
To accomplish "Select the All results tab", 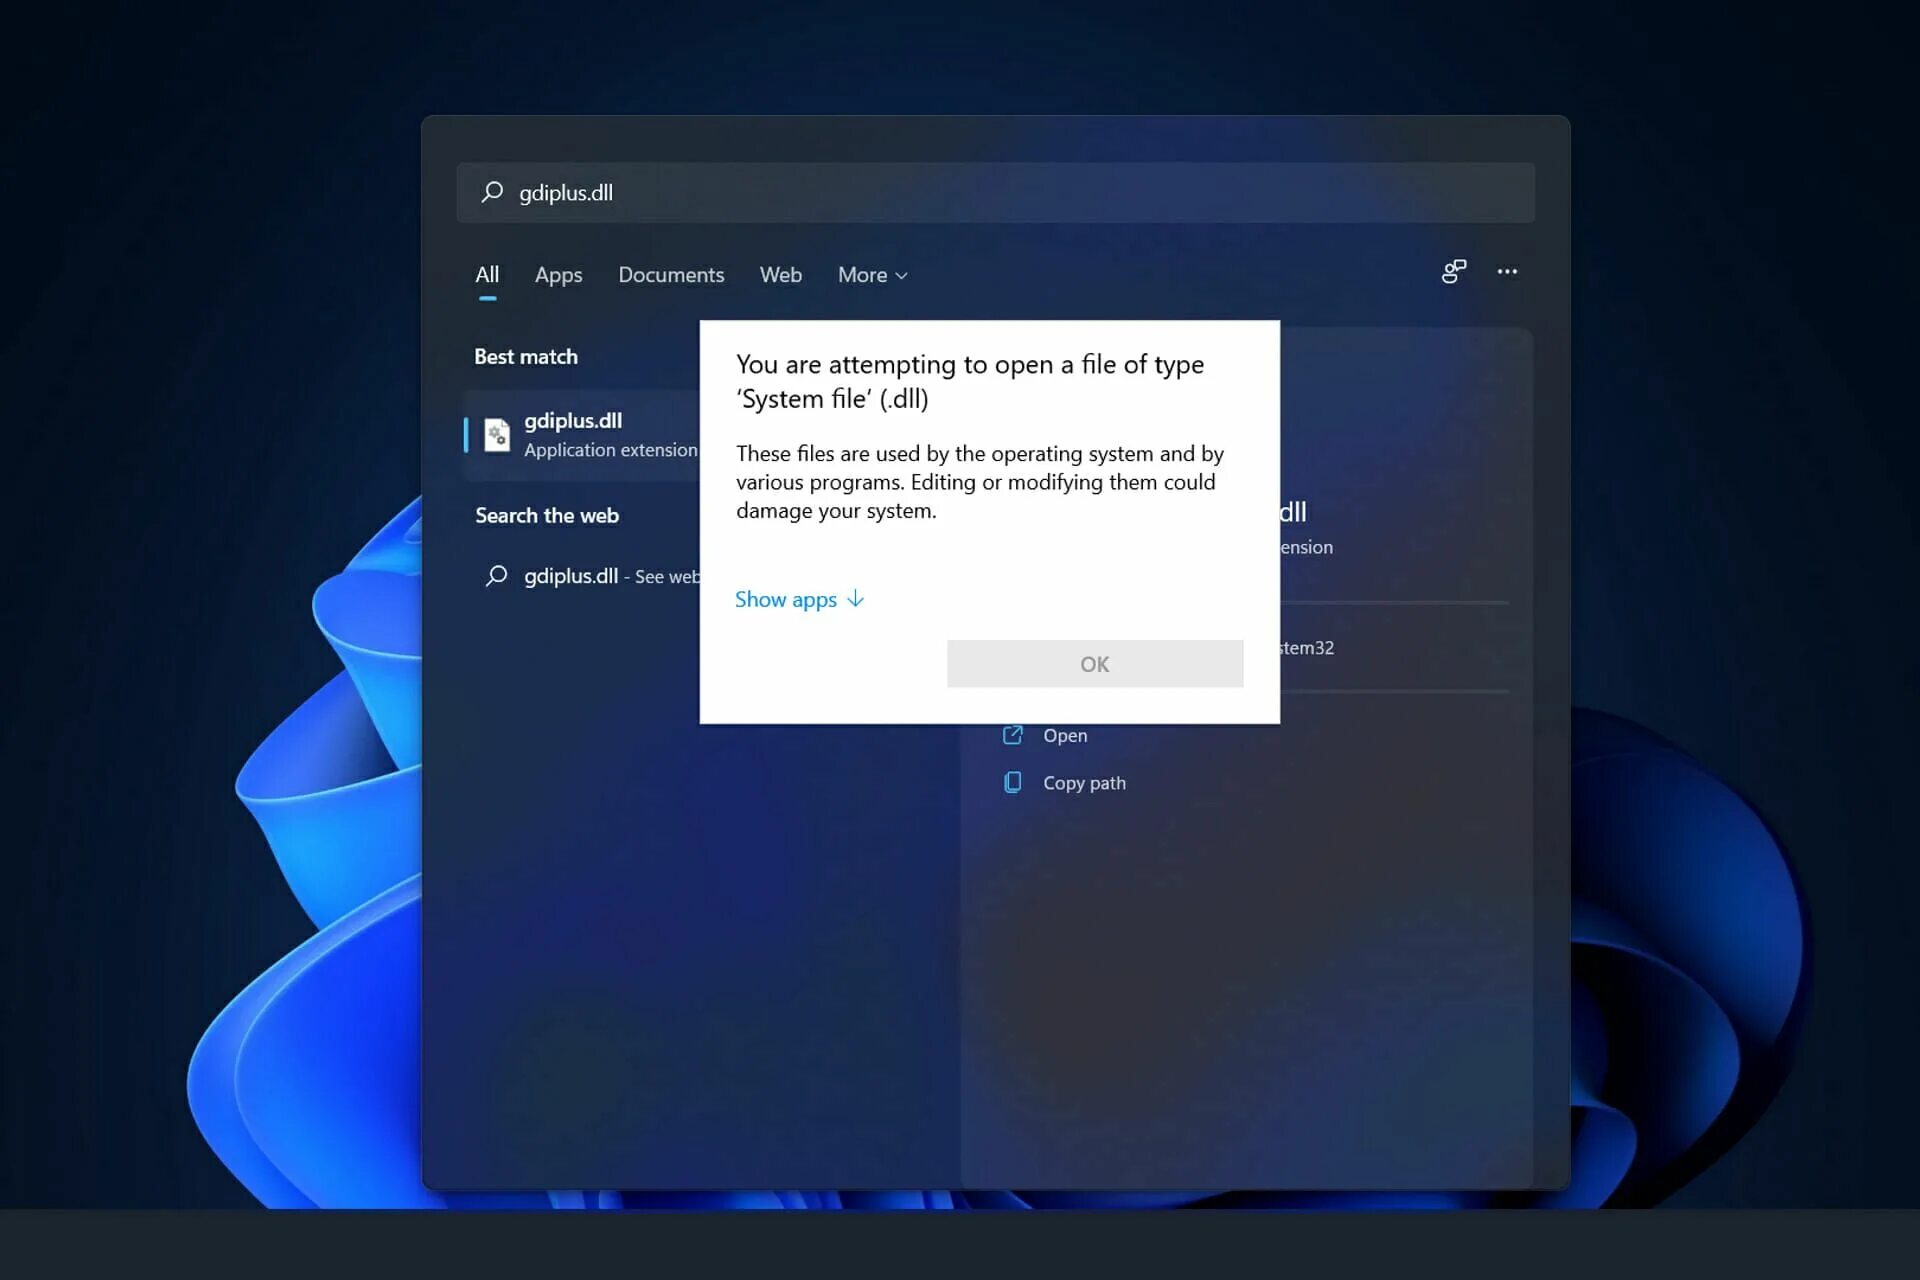I will 487,274.
